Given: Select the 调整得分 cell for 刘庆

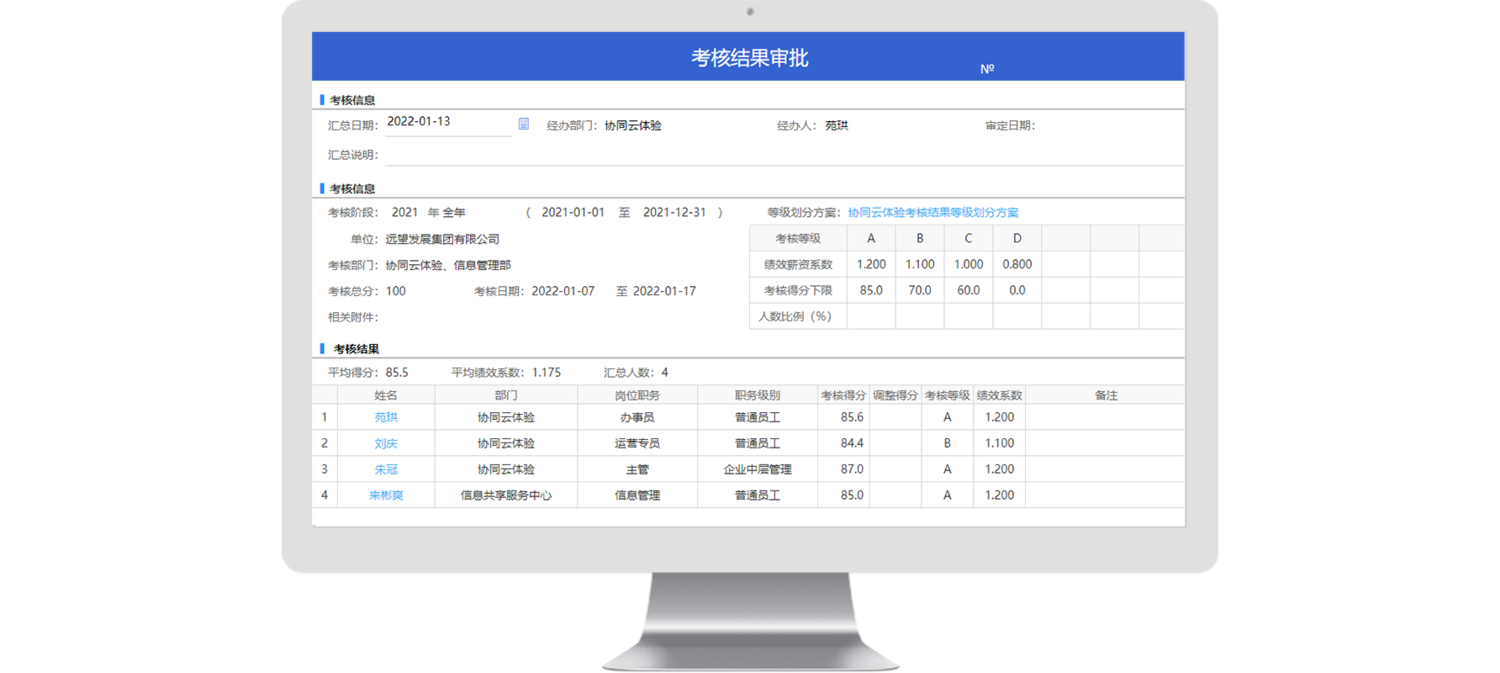Looking at the screenshot, I should [x=895, y=444].
